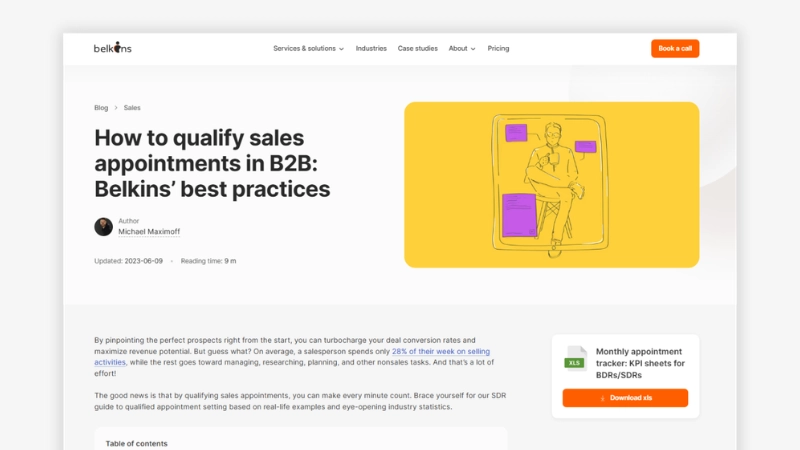Click the Table of contents heading
800x450 pixels.
pos(137,443)
